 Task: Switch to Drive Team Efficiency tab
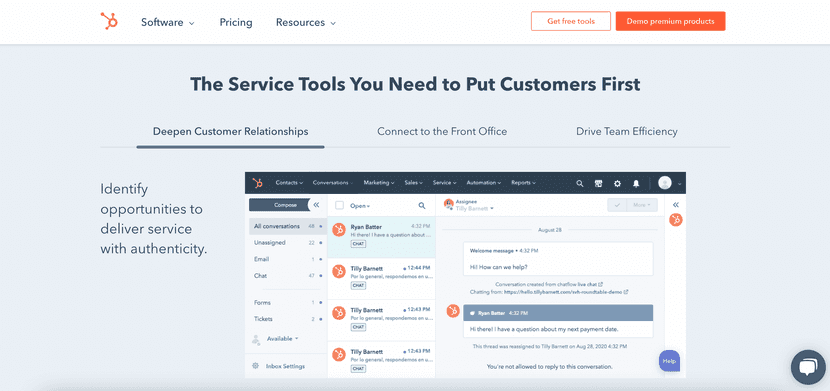point(627,131)
